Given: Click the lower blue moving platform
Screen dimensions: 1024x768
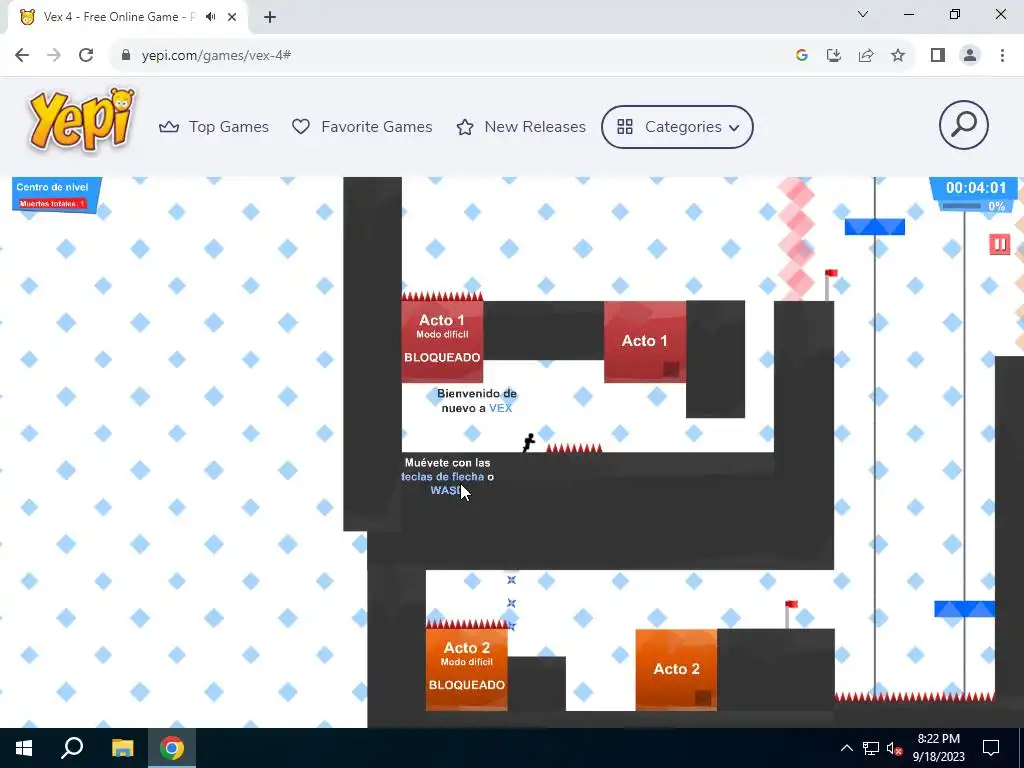Looking at the screenshot, I should (x=965, y=609).
